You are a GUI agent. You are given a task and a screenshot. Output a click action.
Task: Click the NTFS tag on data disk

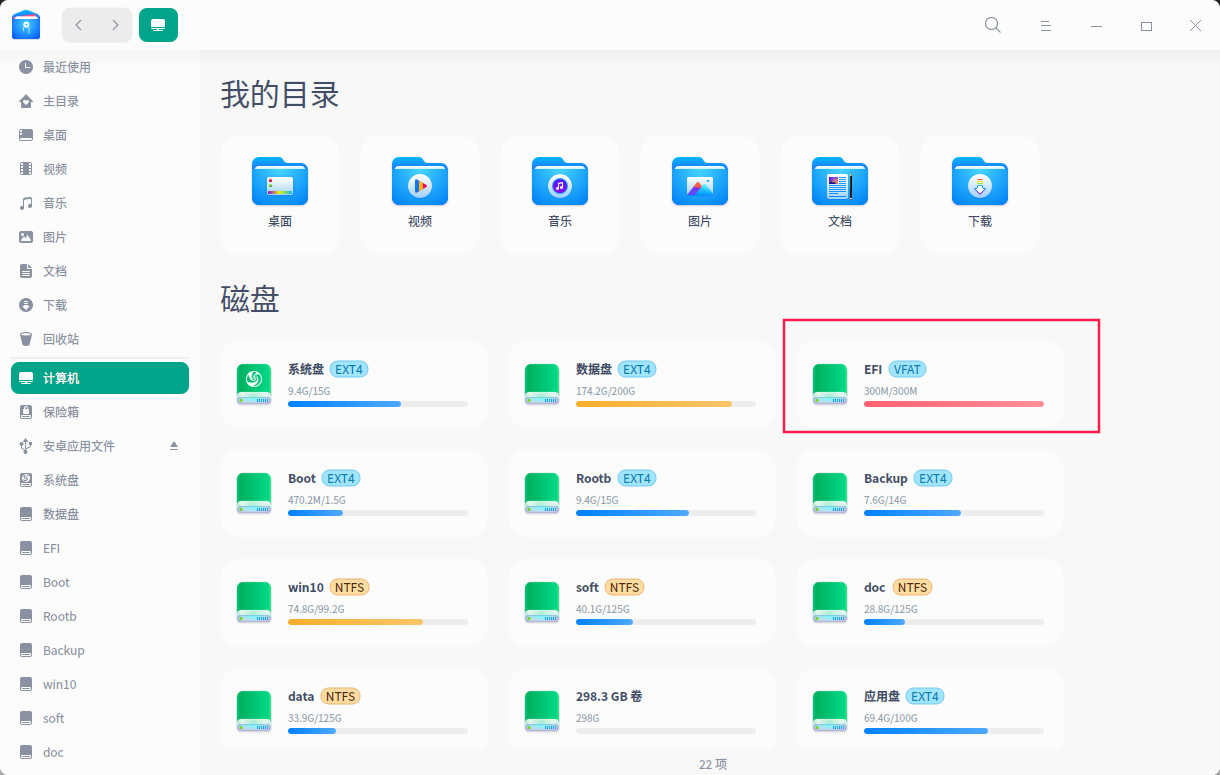point(341,696)
